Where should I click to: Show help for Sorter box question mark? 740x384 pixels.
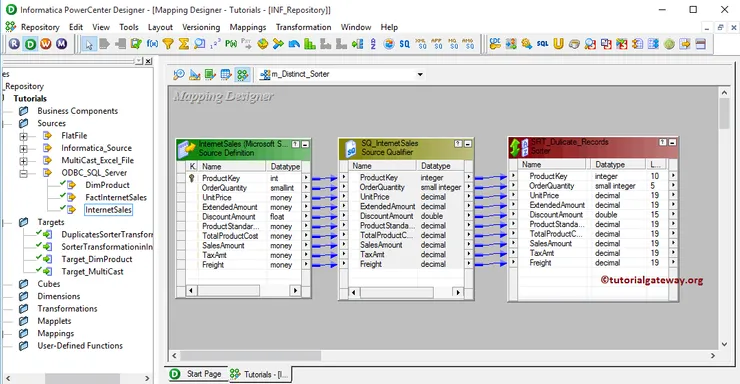[663, 142]
